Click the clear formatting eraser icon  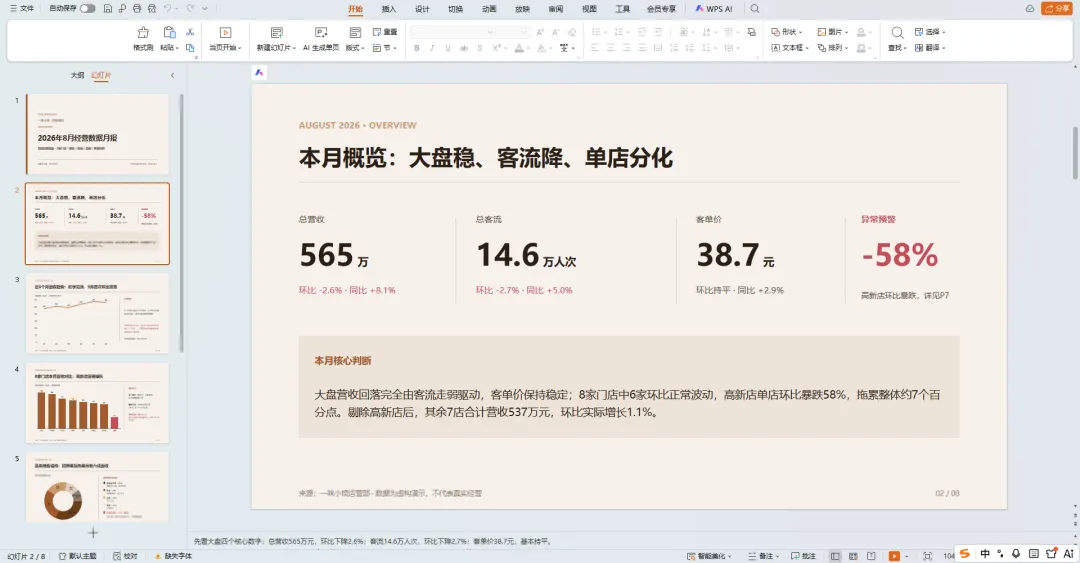coord(572,32)
